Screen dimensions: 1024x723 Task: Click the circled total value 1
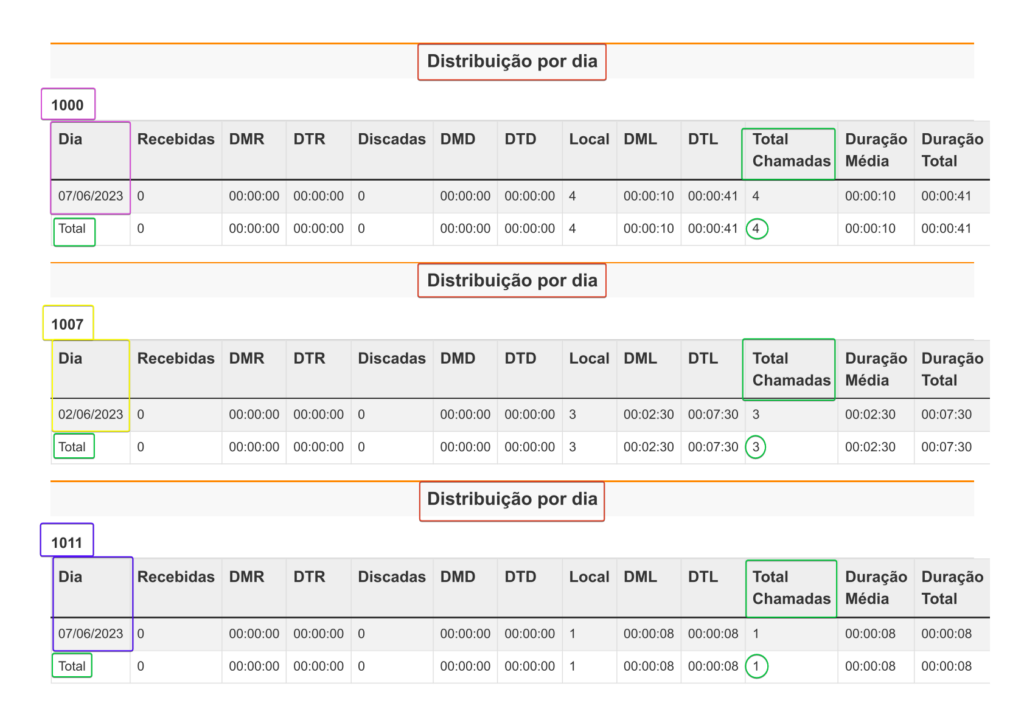click(x=756, y=666)
